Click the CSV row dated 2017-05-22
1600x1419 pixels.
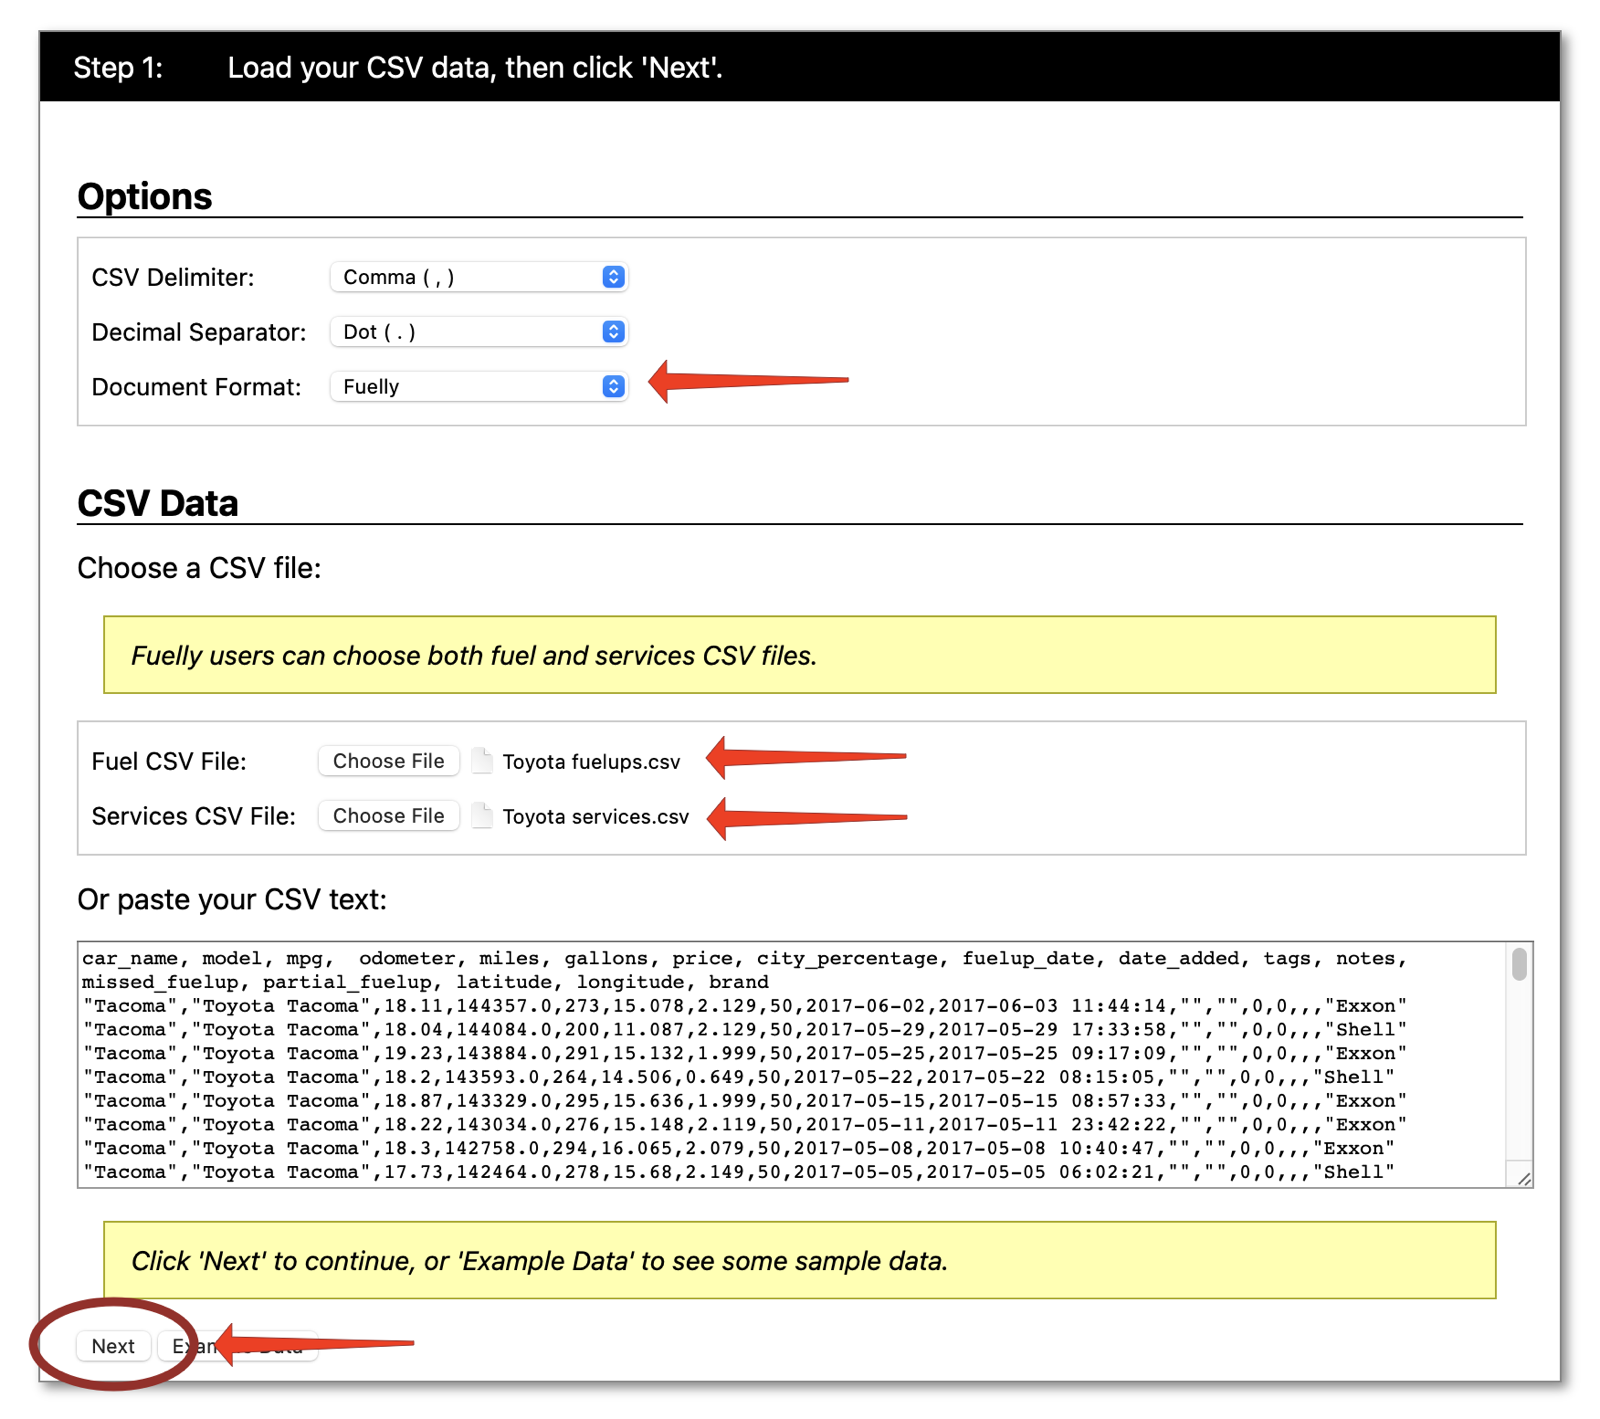[x=739, y=1077]
